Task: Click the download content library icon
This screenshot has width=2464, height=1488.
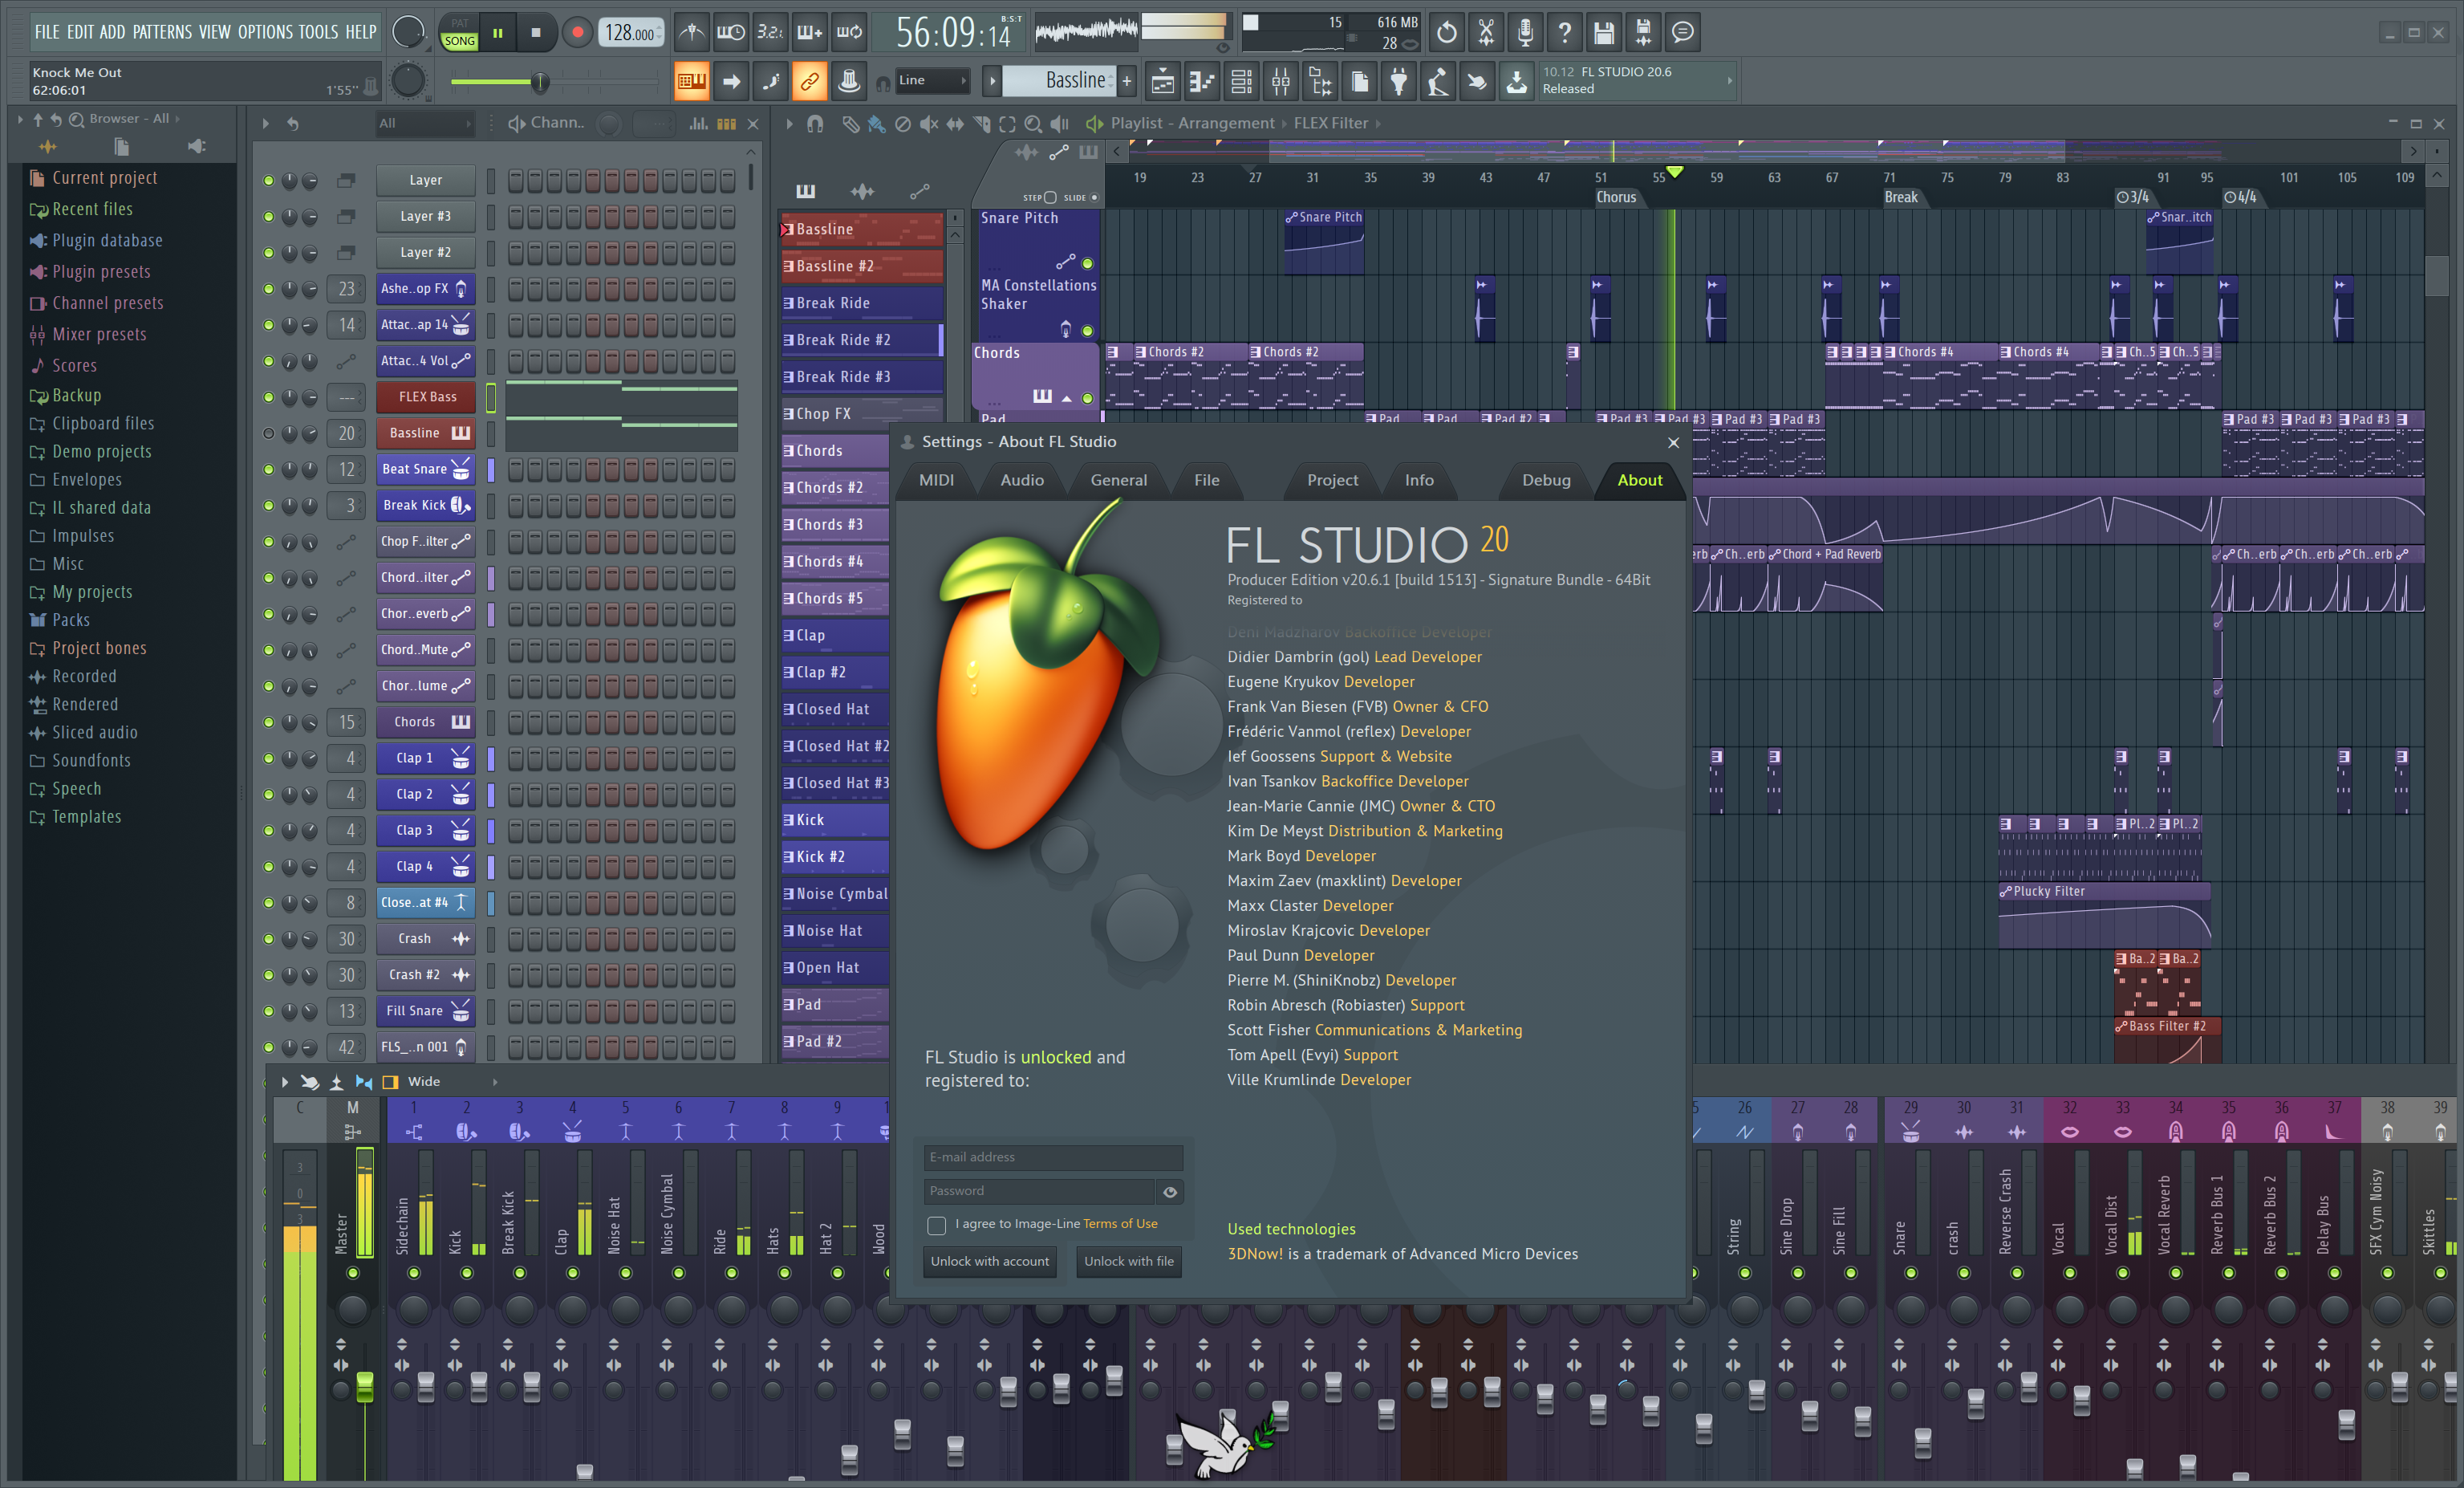Action: (x=1517, y=81)
